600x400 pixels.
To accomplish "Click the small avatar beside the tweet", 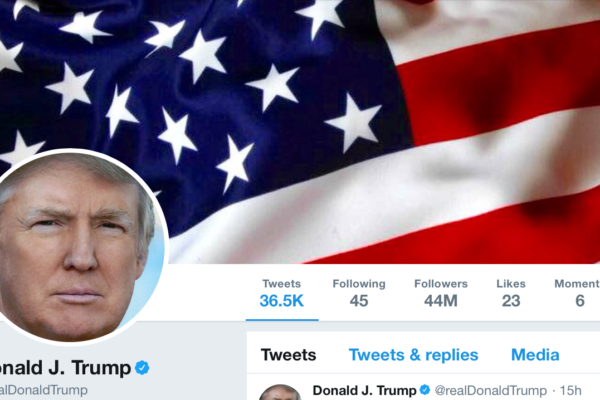I will [x=280, y=392].
